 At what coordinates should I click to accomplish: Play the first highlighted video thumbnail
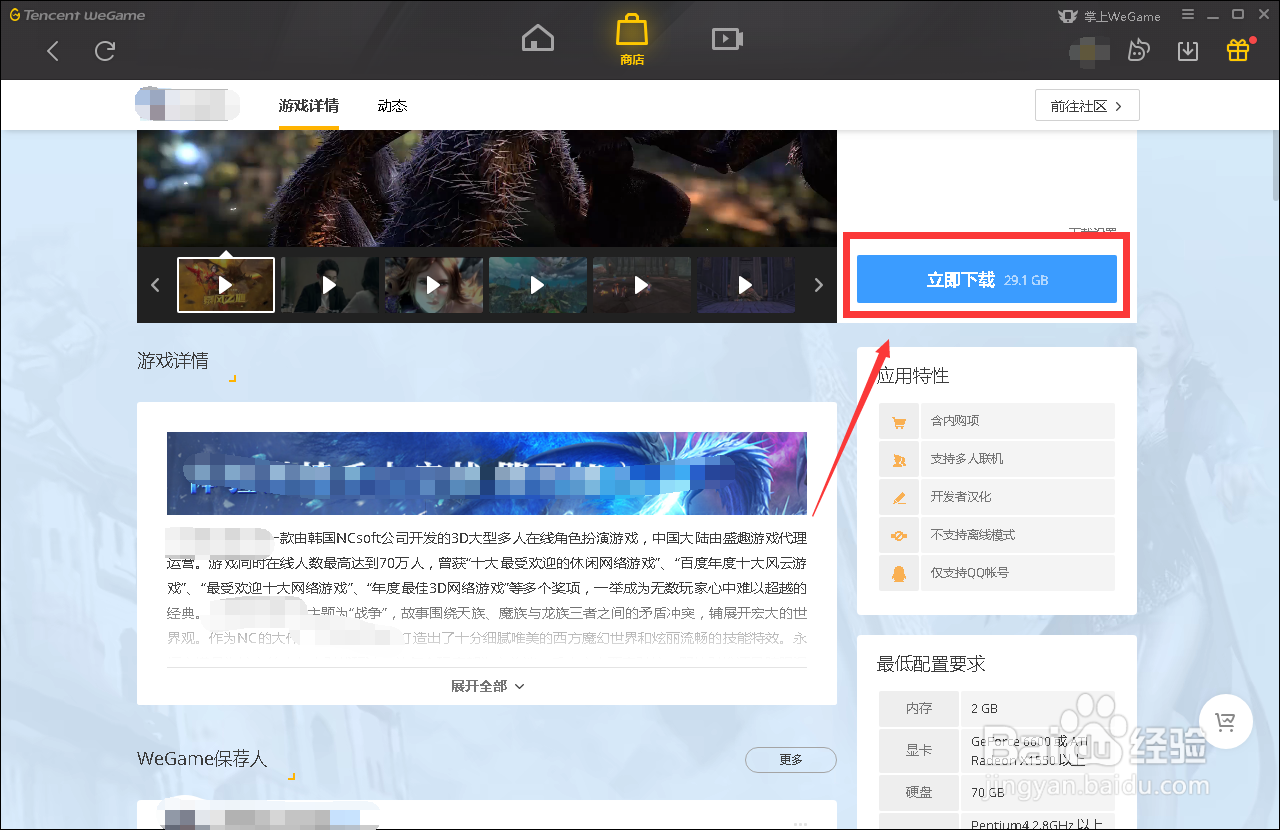tap(226, 285)
